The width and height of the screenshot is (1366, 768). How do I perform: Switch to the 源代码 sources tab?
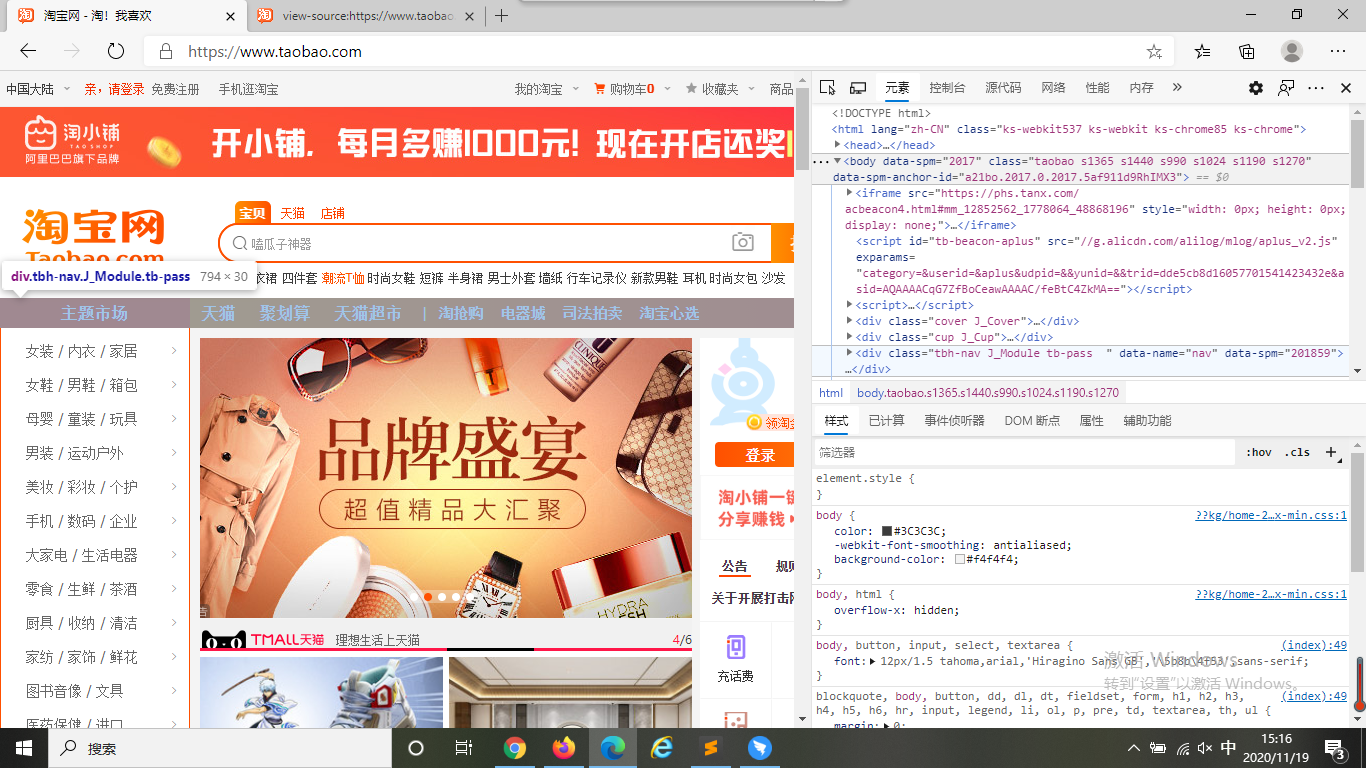pyautogui.click(x=1003, y=88)
